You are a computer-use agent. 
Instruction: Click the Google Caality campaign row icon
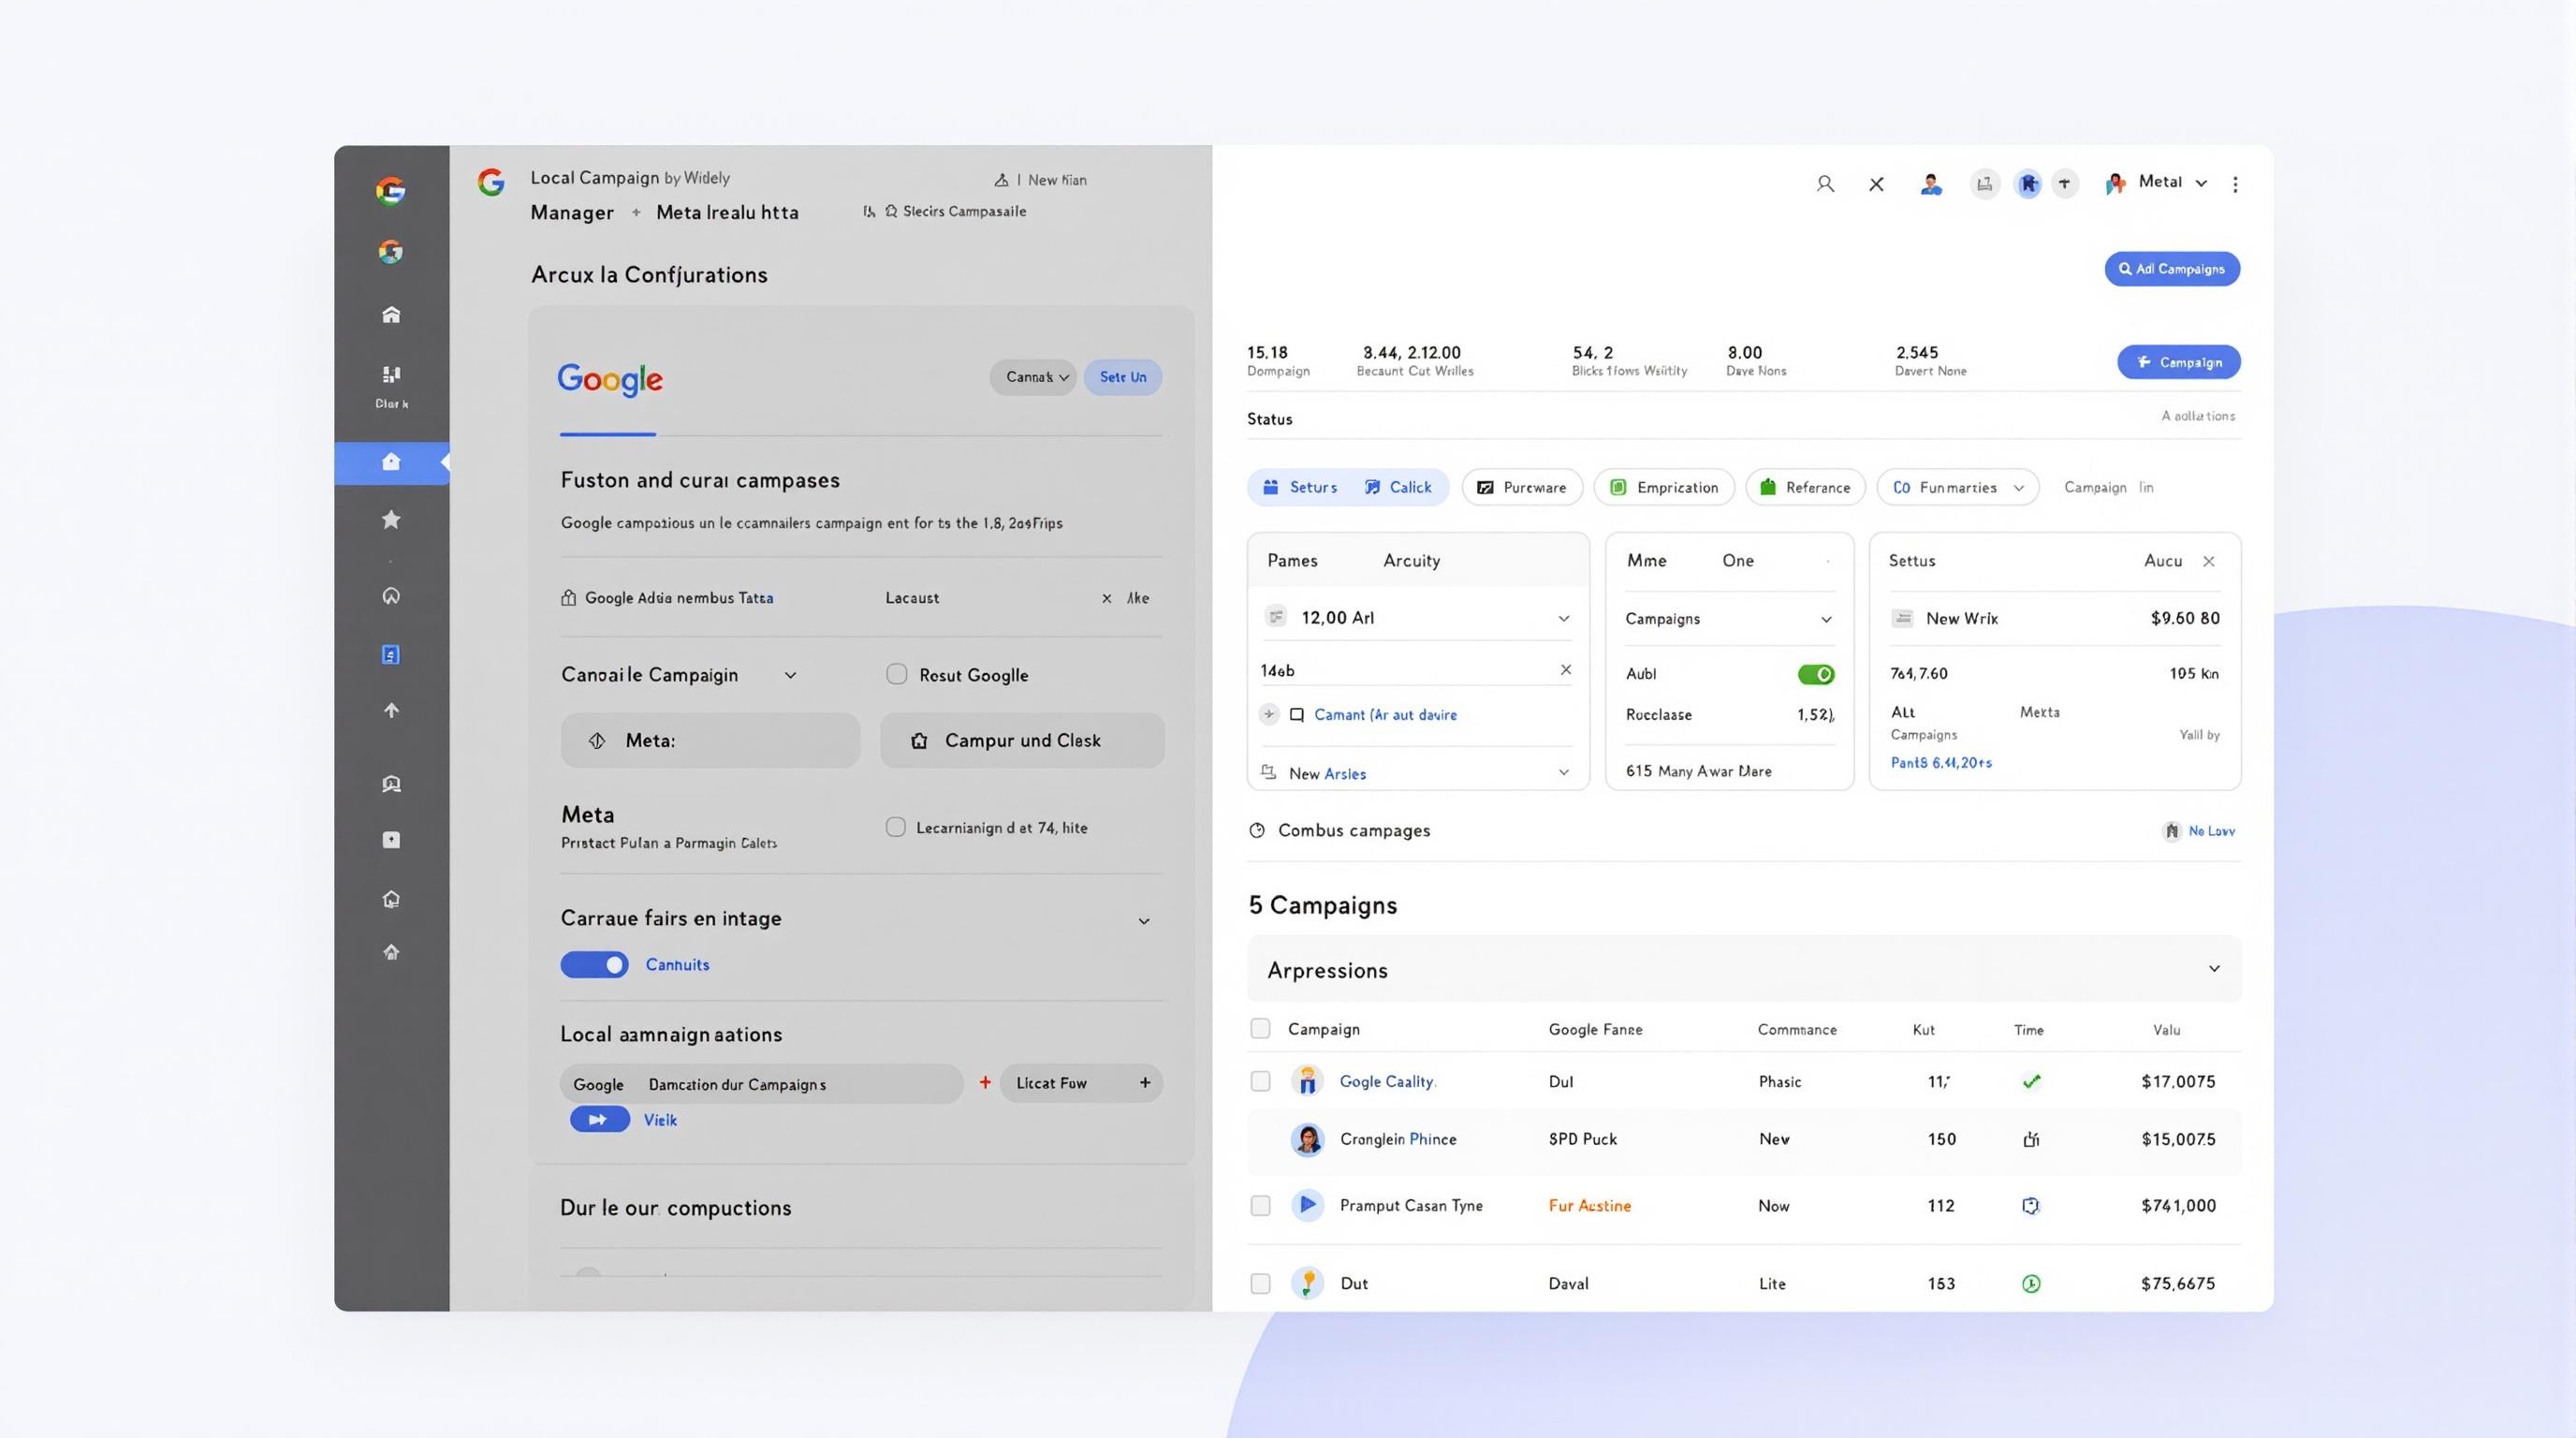point(1307,1081)
